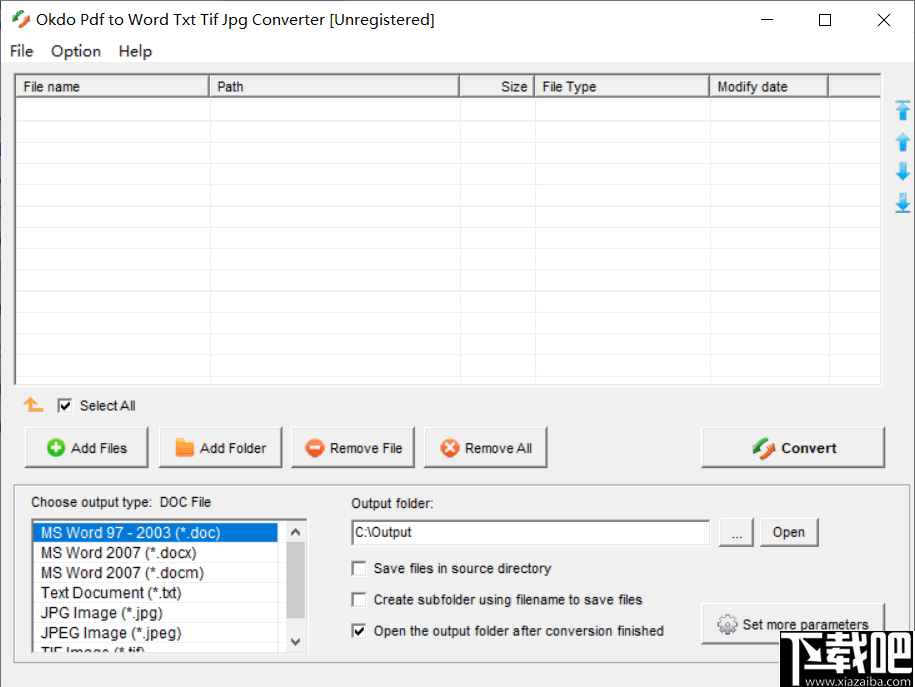Uncheck the Select All checkbox
The width and height of the screenshot is (915, 687).
[x=63, y=405]
